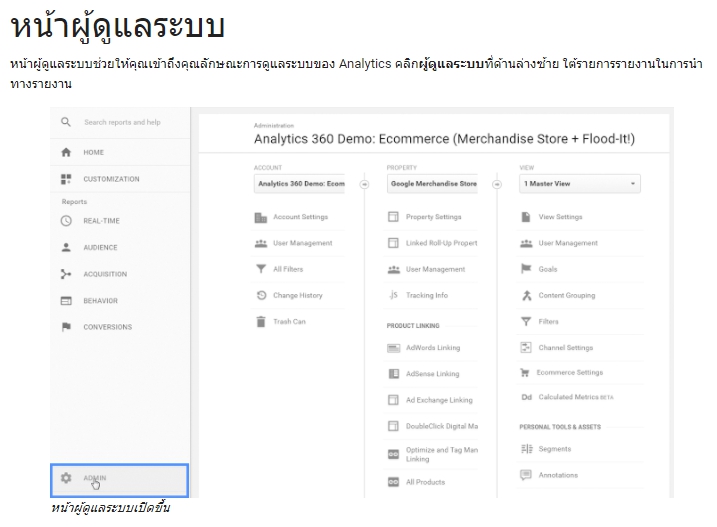Click the account User Management people icon
This screenshot has width=717, height=527.
tap(261, 243)
